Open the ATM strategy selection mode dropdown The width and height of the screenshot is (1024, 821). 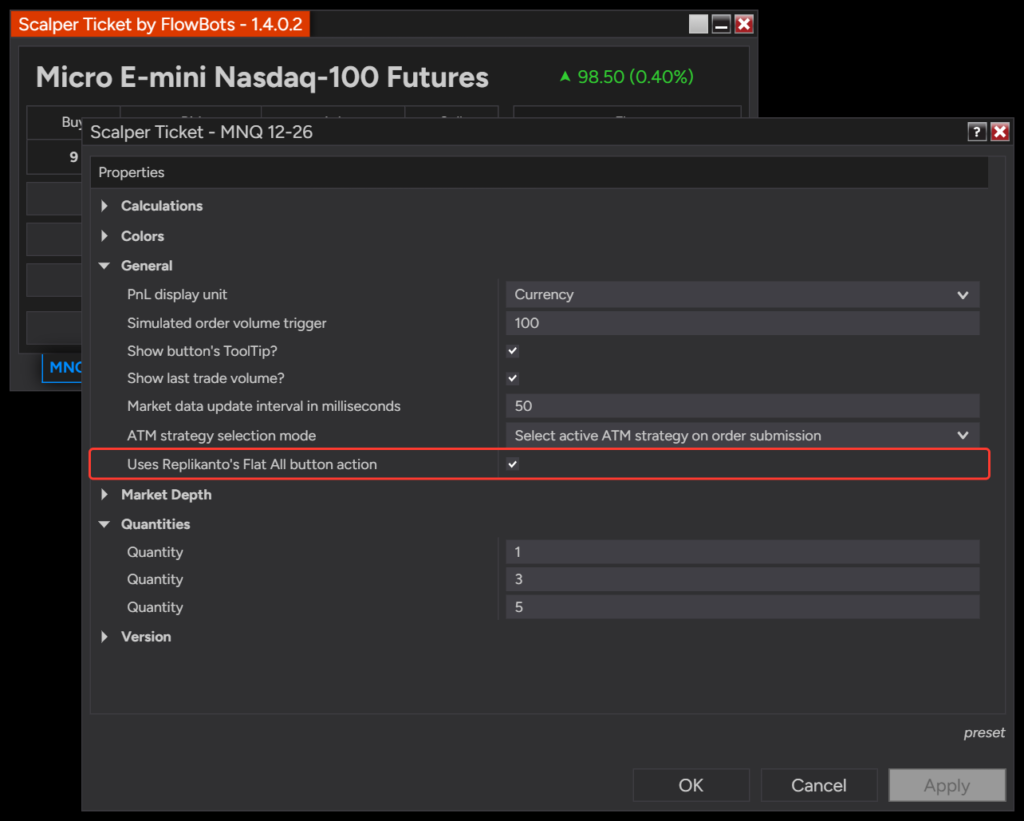coord(742,436)
